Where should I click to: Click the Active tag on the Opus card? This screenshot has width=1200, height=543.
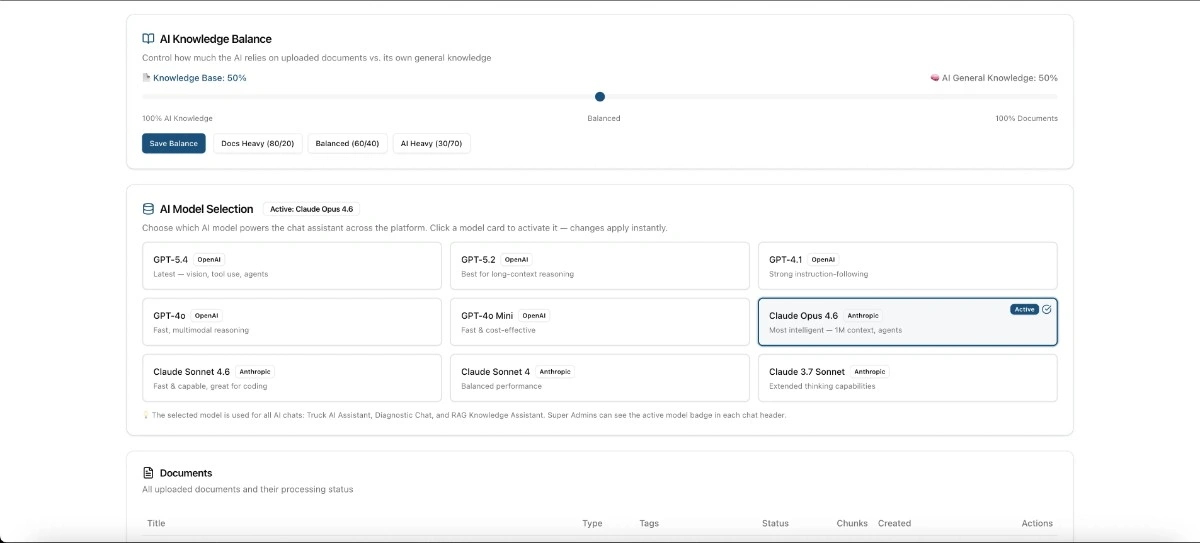1025,309
